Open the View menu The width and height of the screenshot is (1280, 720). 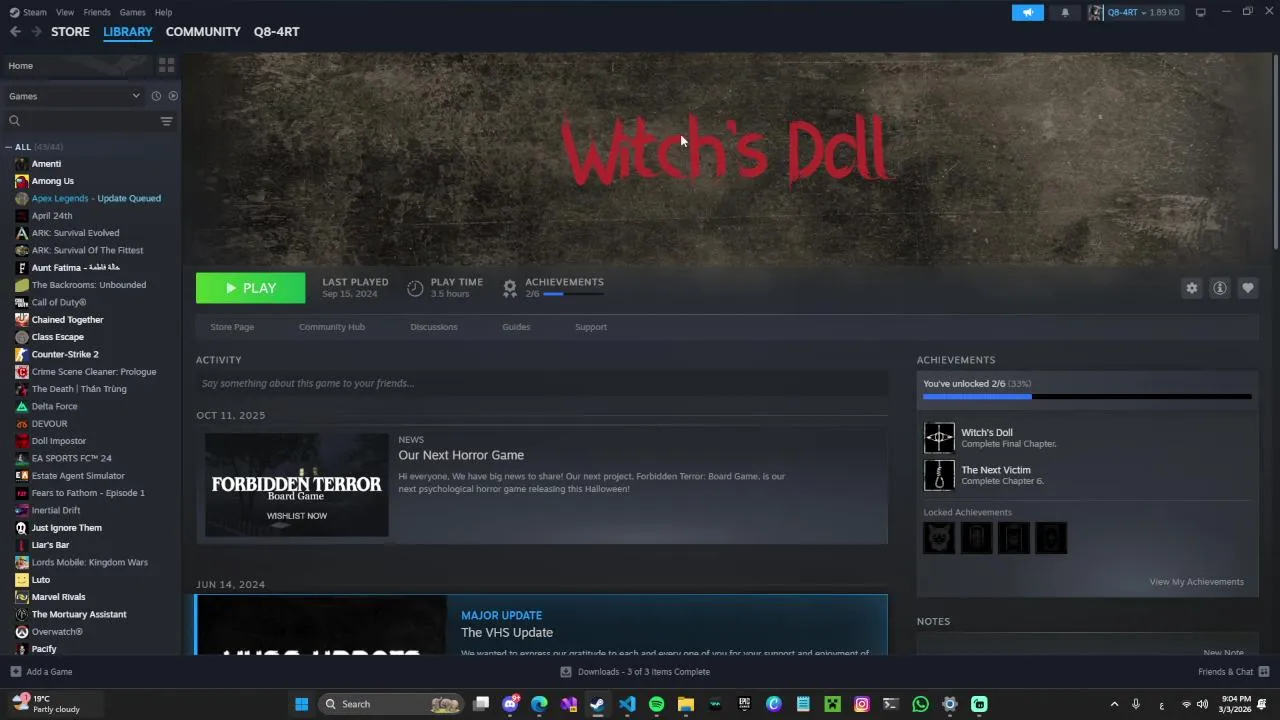pos(65,12)
